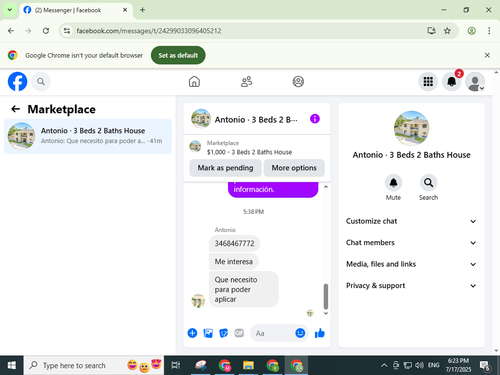The image size is (500, 375).
Task: Attach a photo file icon
Action: [208, 333]
